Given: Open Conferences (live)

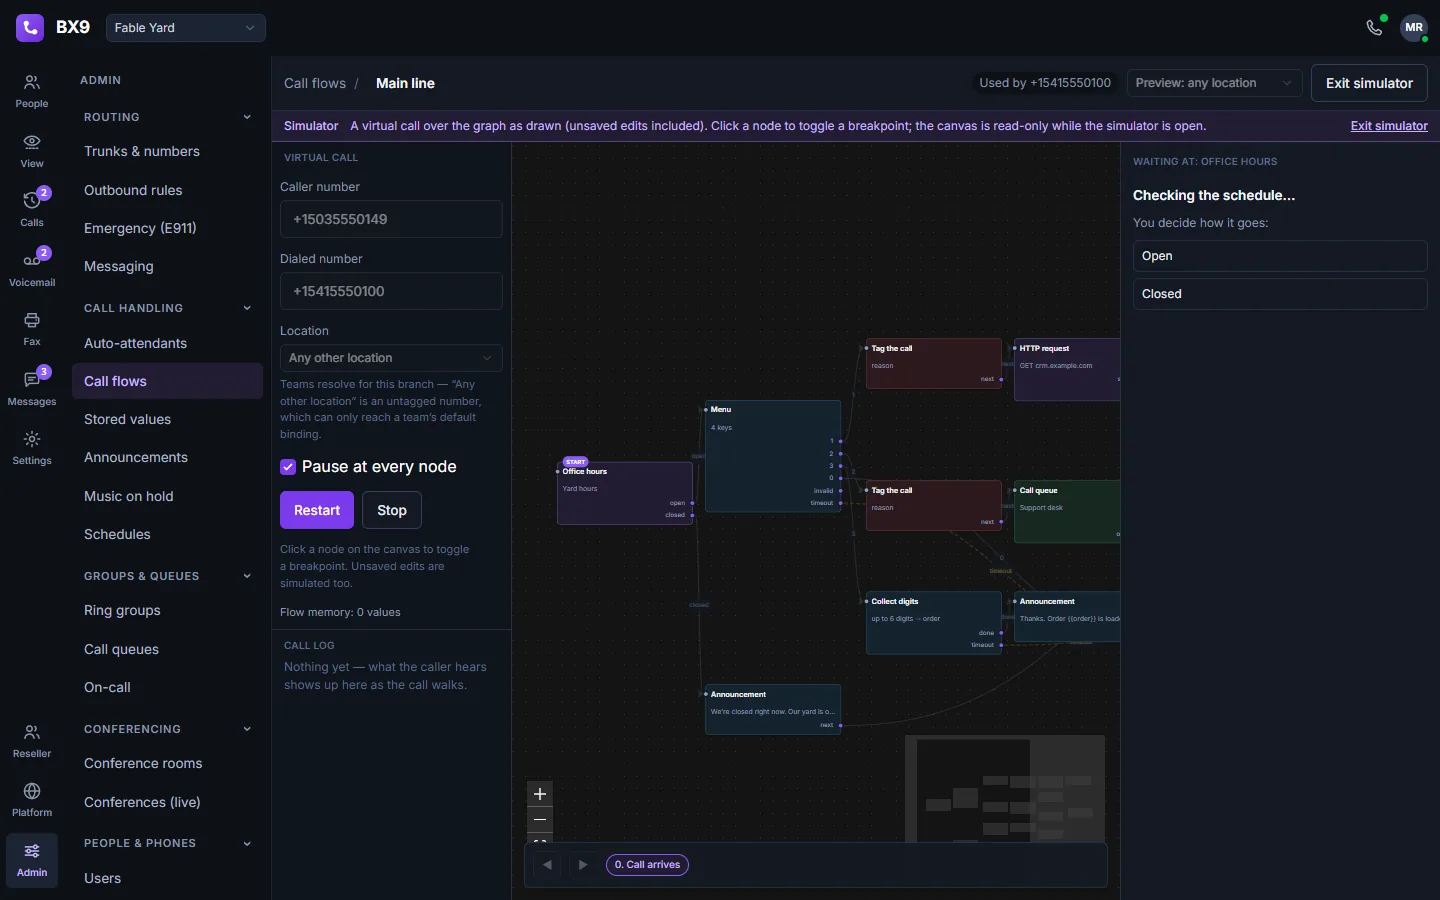Looking at the screenshot, I should [167, 802].
